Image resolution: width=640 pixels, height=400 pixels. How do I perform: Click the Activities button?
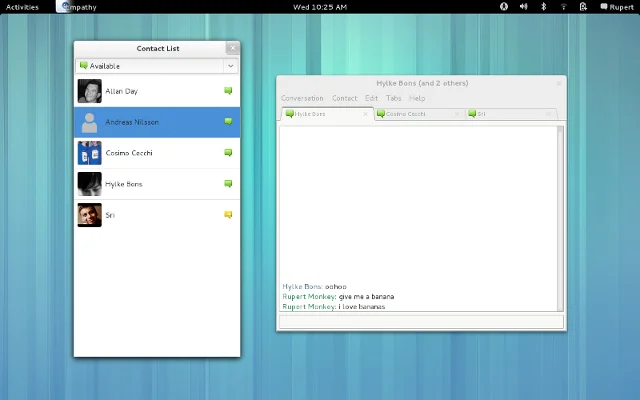click(22, 6)
